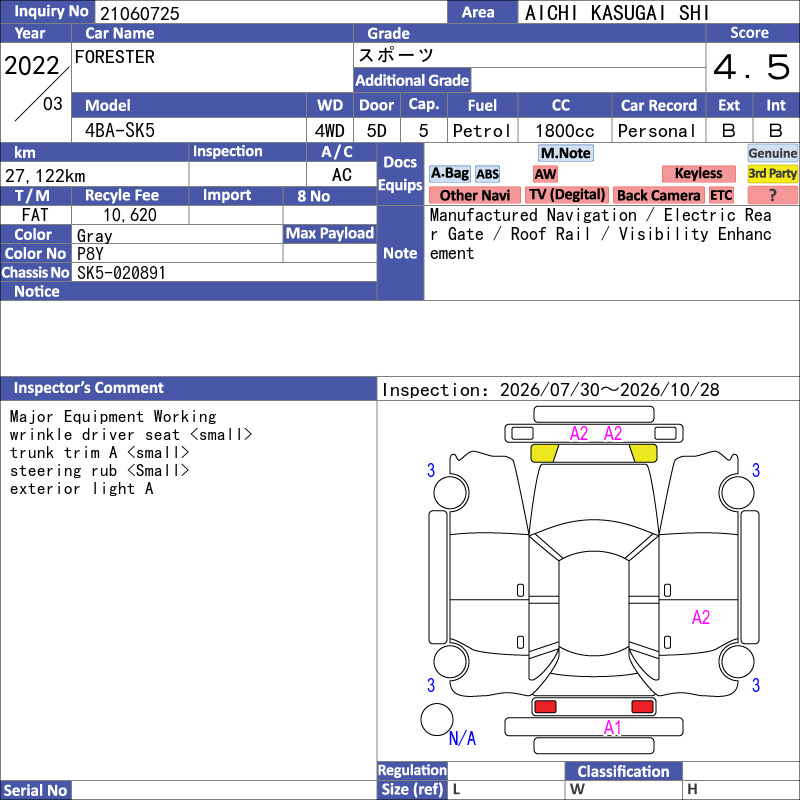Toggle the yellow 3rd Party tag
Viewport: 800px width, 800px height.
tap(772, 173)
